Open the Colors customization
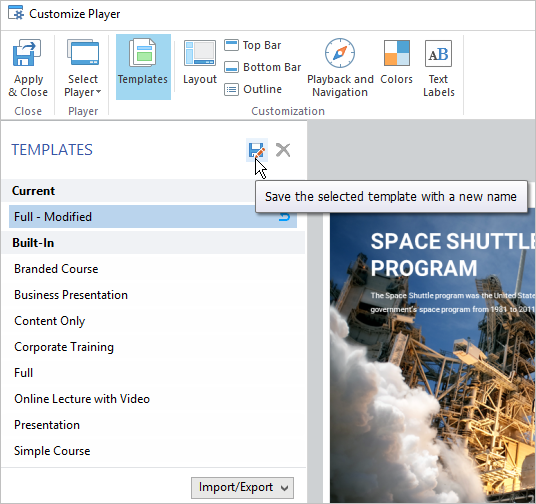The width and height of the screenshot is (536, 504). tap(397, 62)
